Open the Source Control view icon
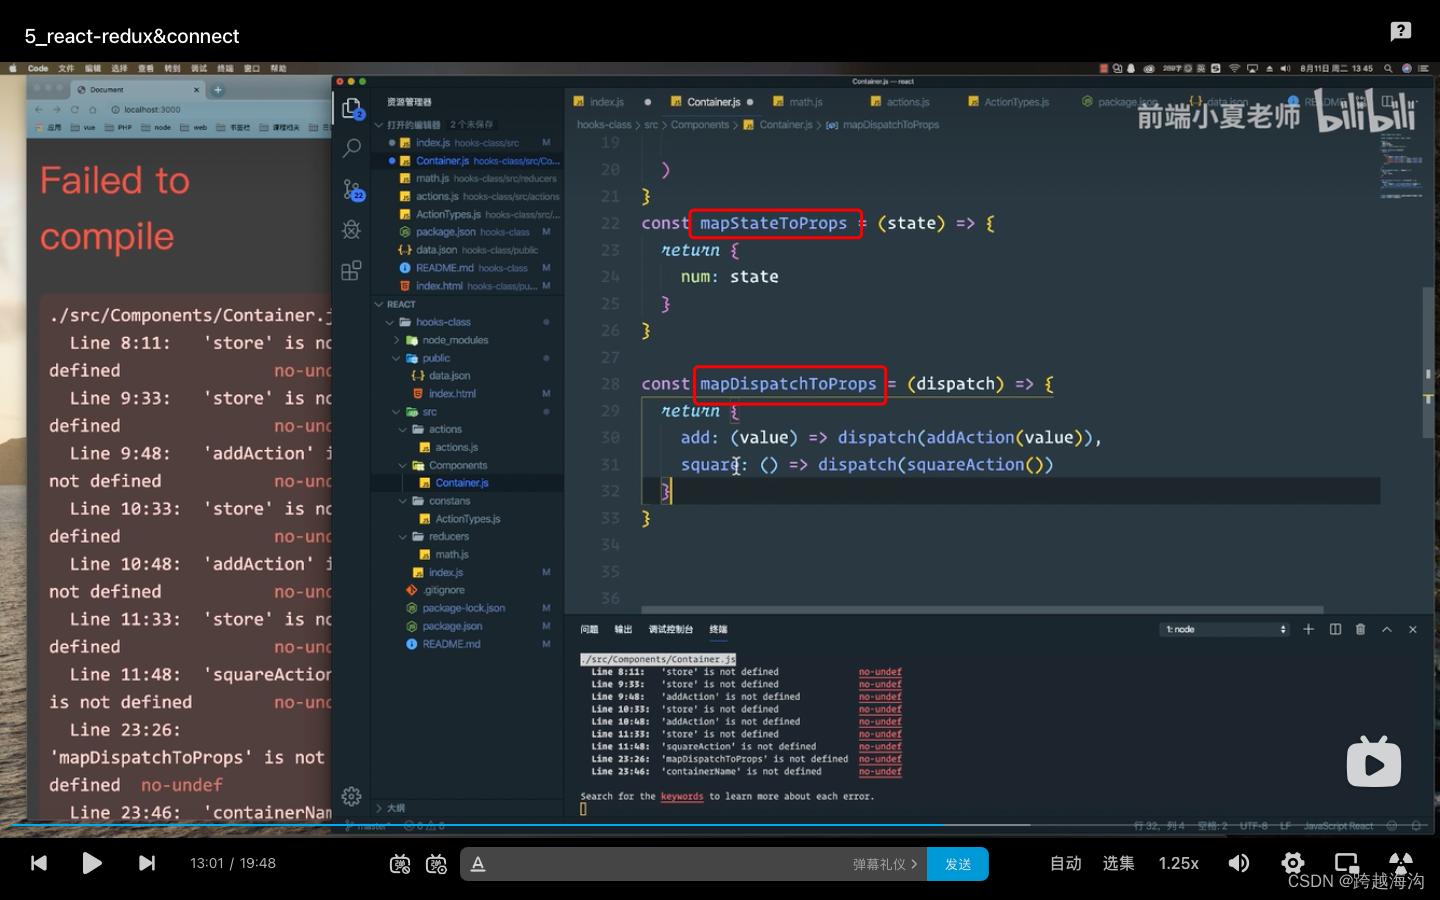 (352, 189)
